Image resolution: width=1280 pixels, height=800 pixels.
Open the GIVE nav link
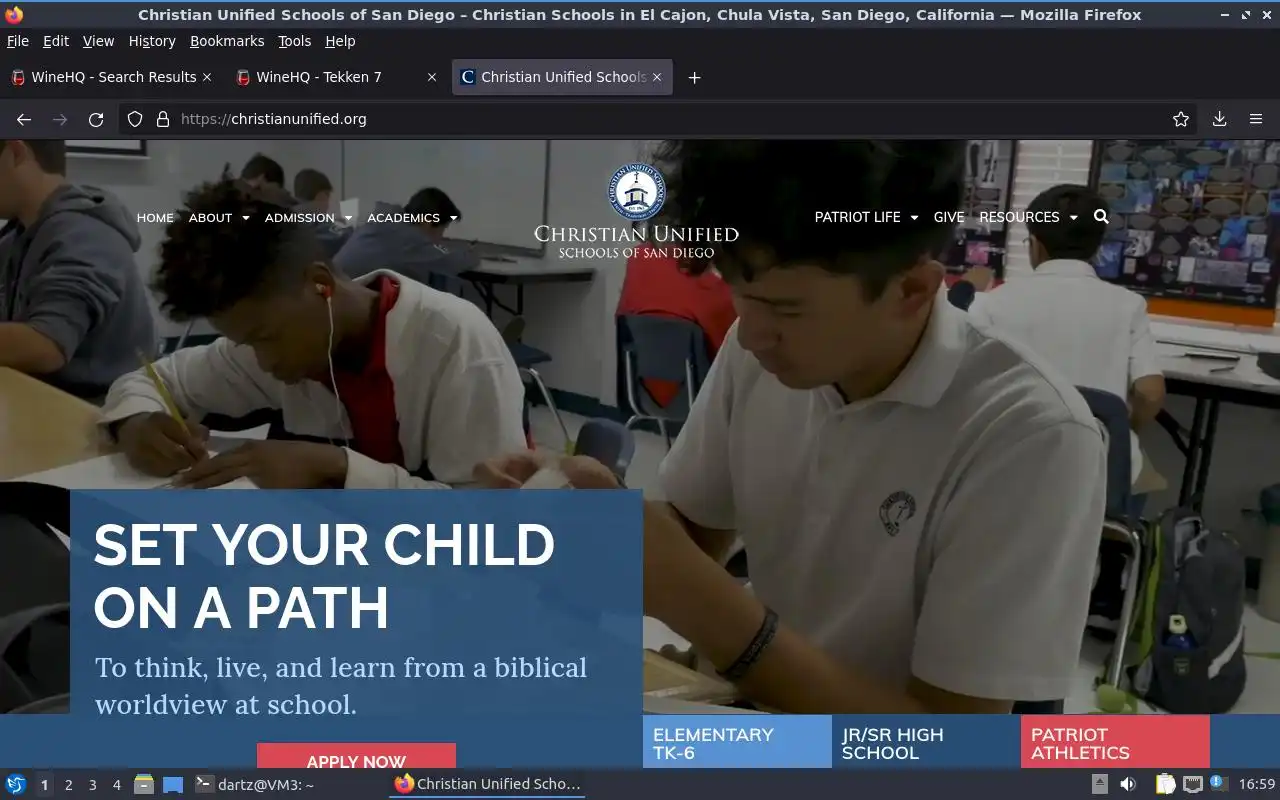(x=949, y=217)
